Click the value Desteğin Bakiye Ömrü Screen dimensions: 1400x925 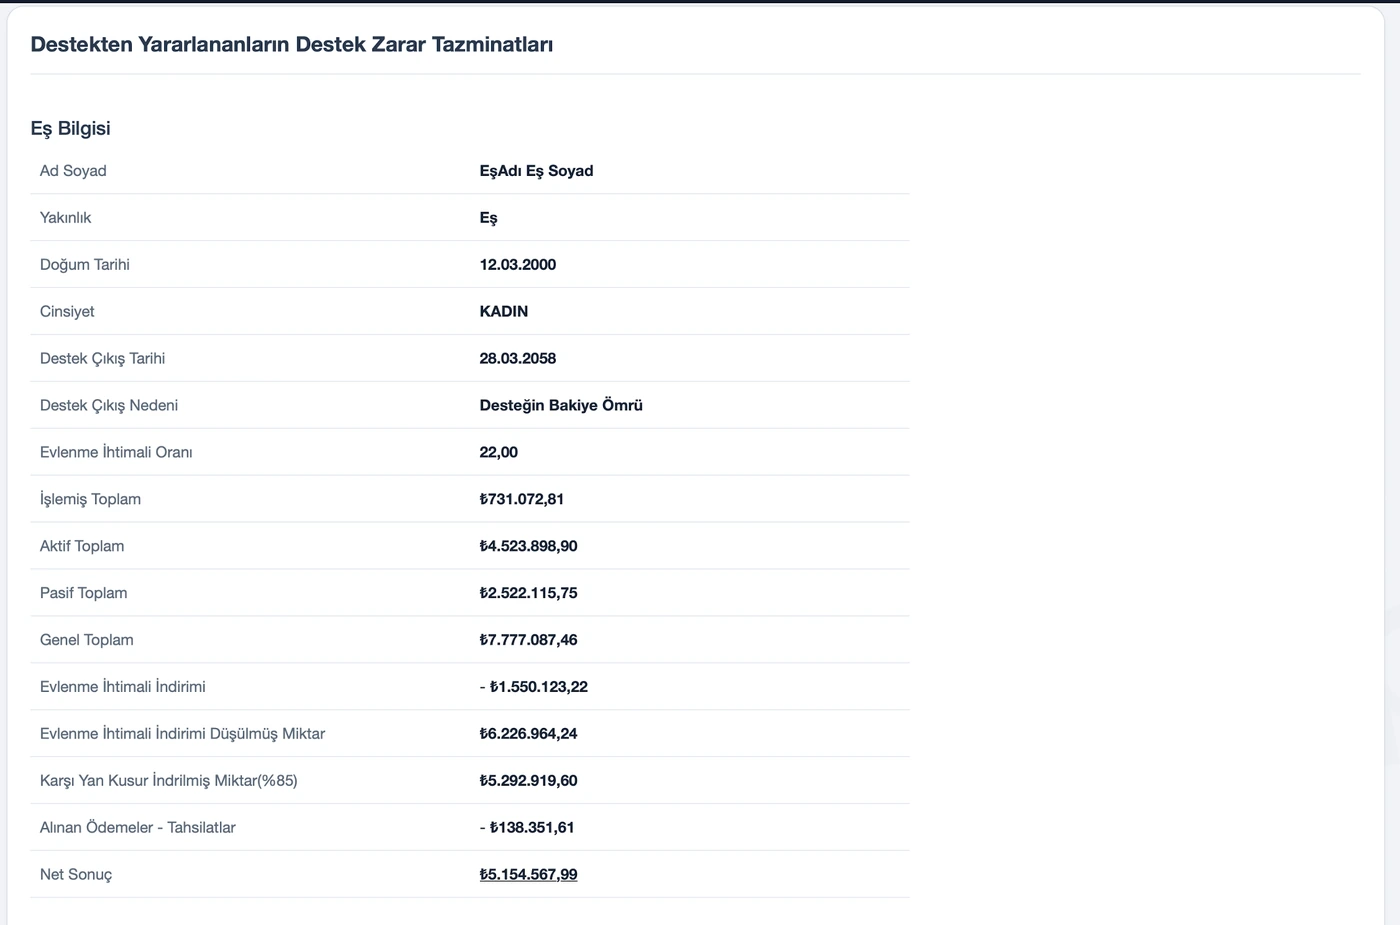click(561, 406)
